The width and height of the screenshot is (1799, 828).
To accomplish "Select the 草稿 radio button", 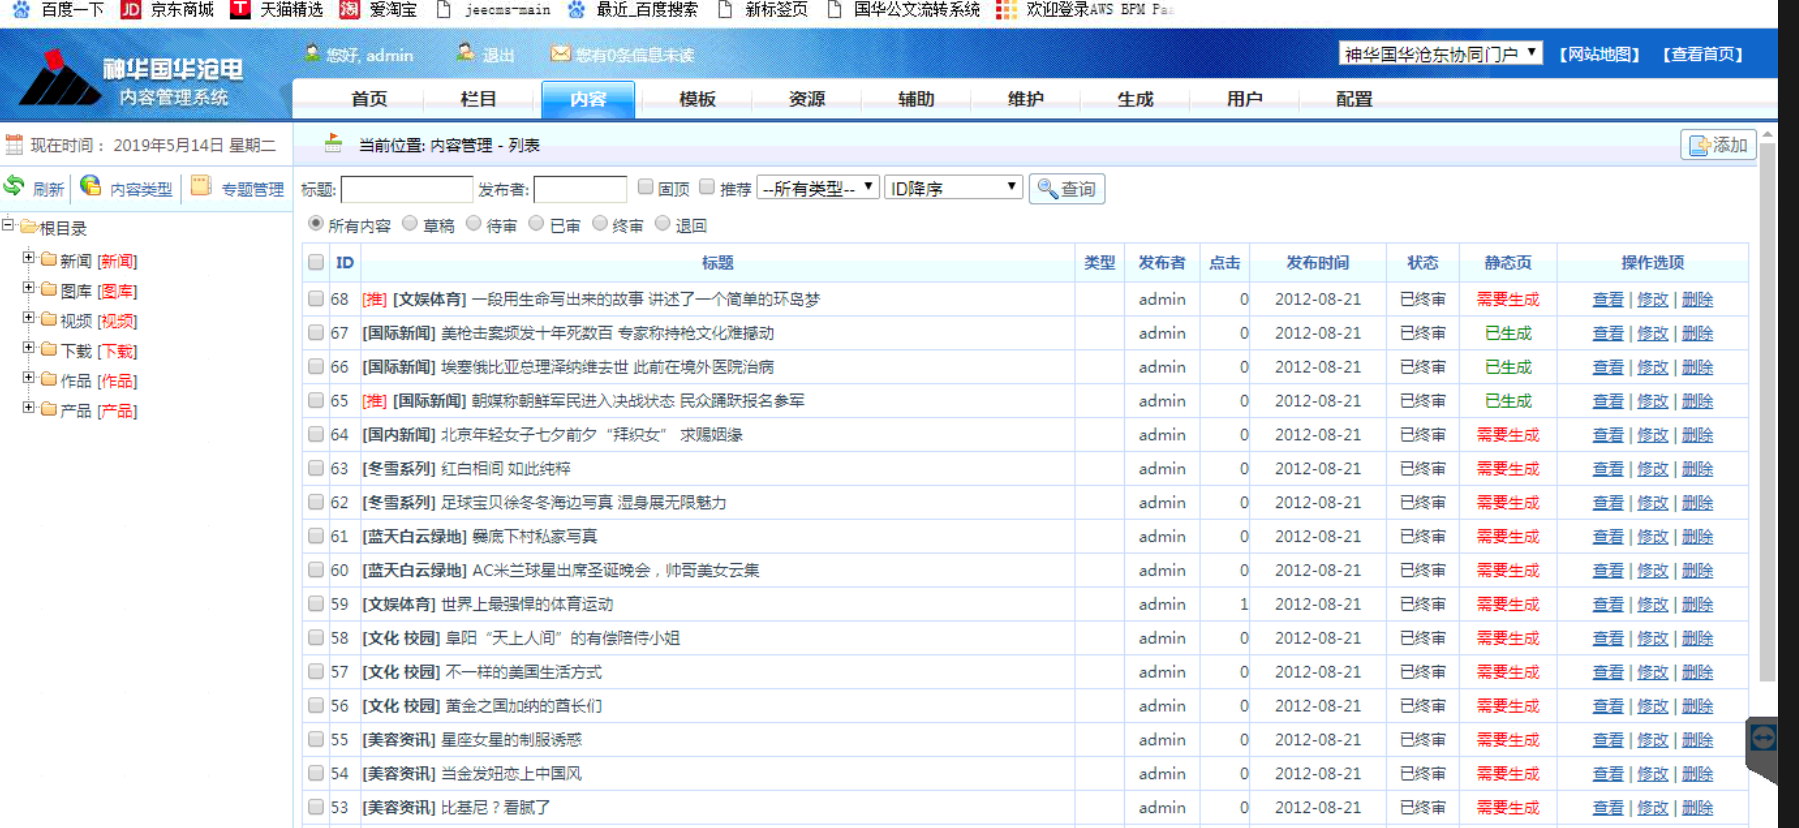I will 410,224.
